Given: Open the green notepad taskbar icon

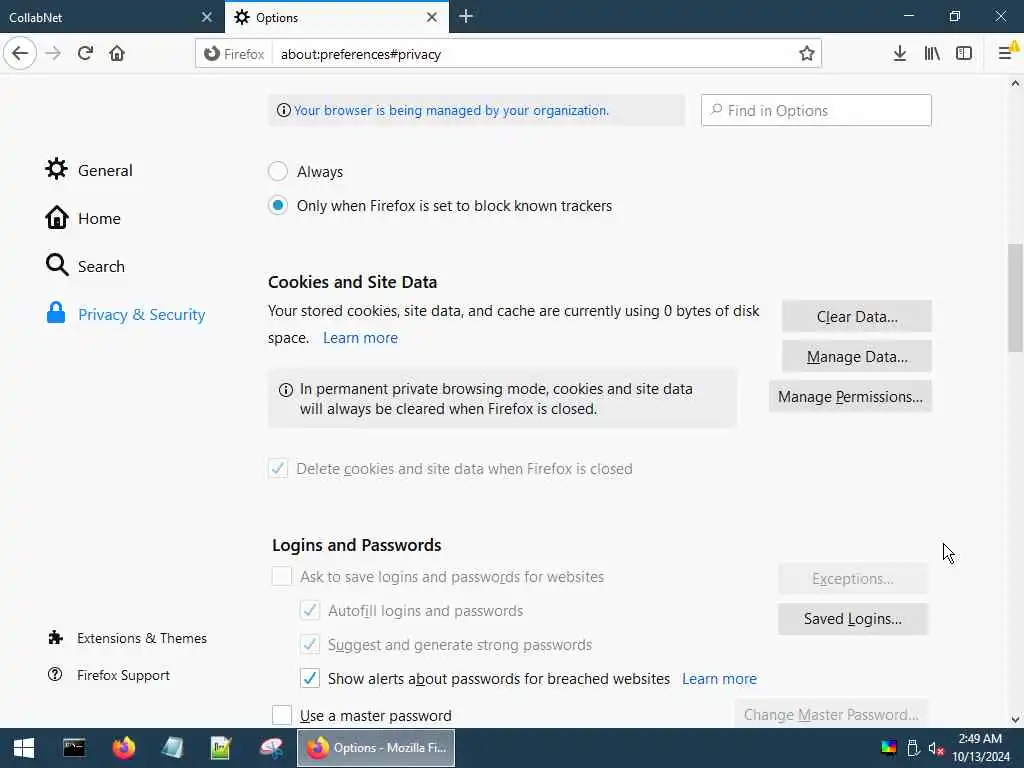Looking at the screenshot, I should tap(221, 748).
